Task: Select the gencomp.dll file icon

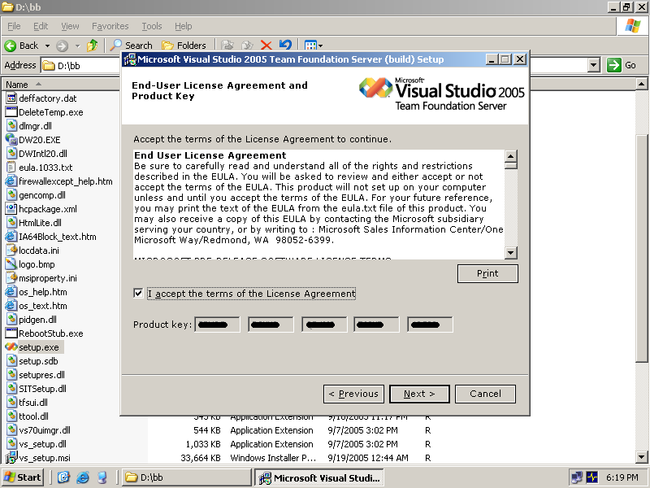Action: (11, 195)
